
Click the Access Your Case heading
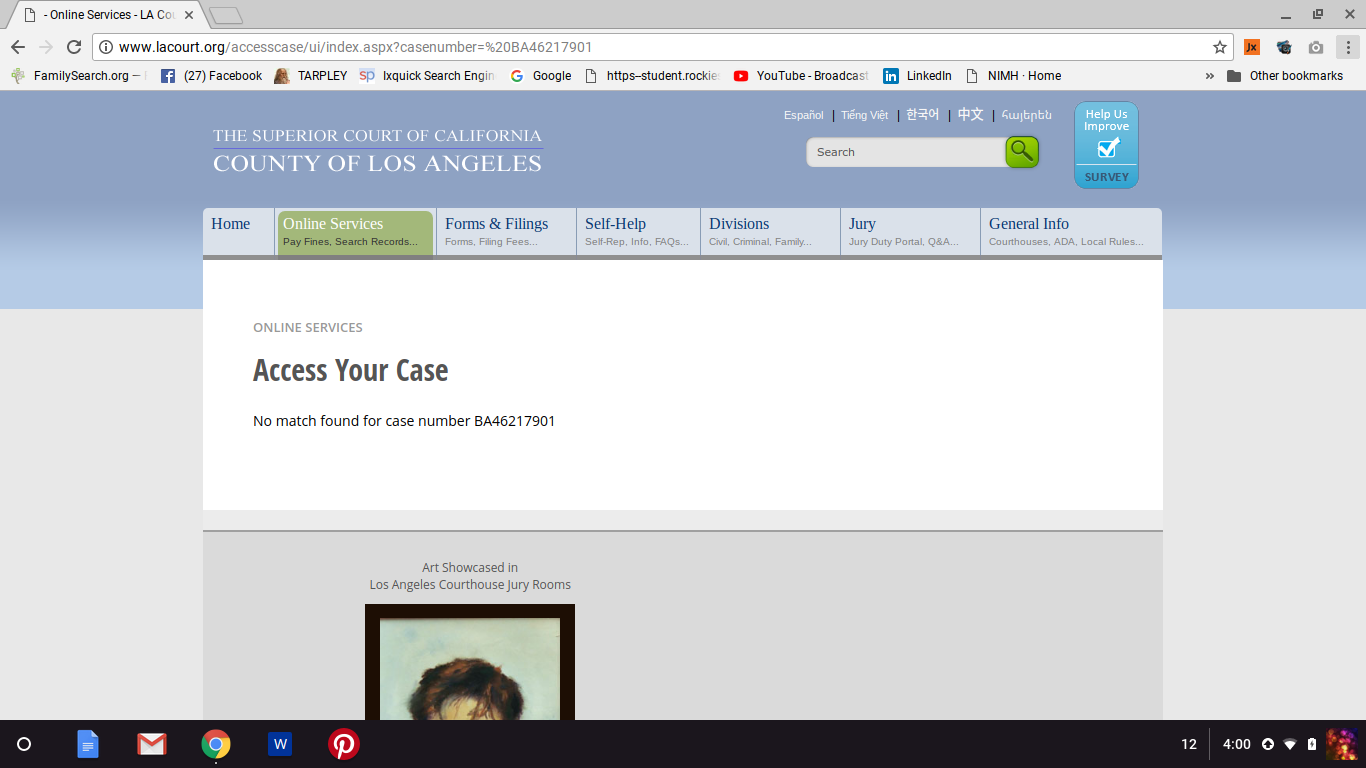click(x=351, y=370)
